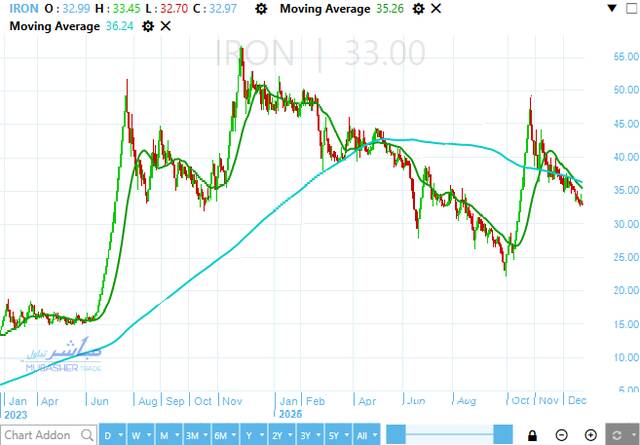
Task: Click the refresh chart icon
Action: tap(620, 435)
